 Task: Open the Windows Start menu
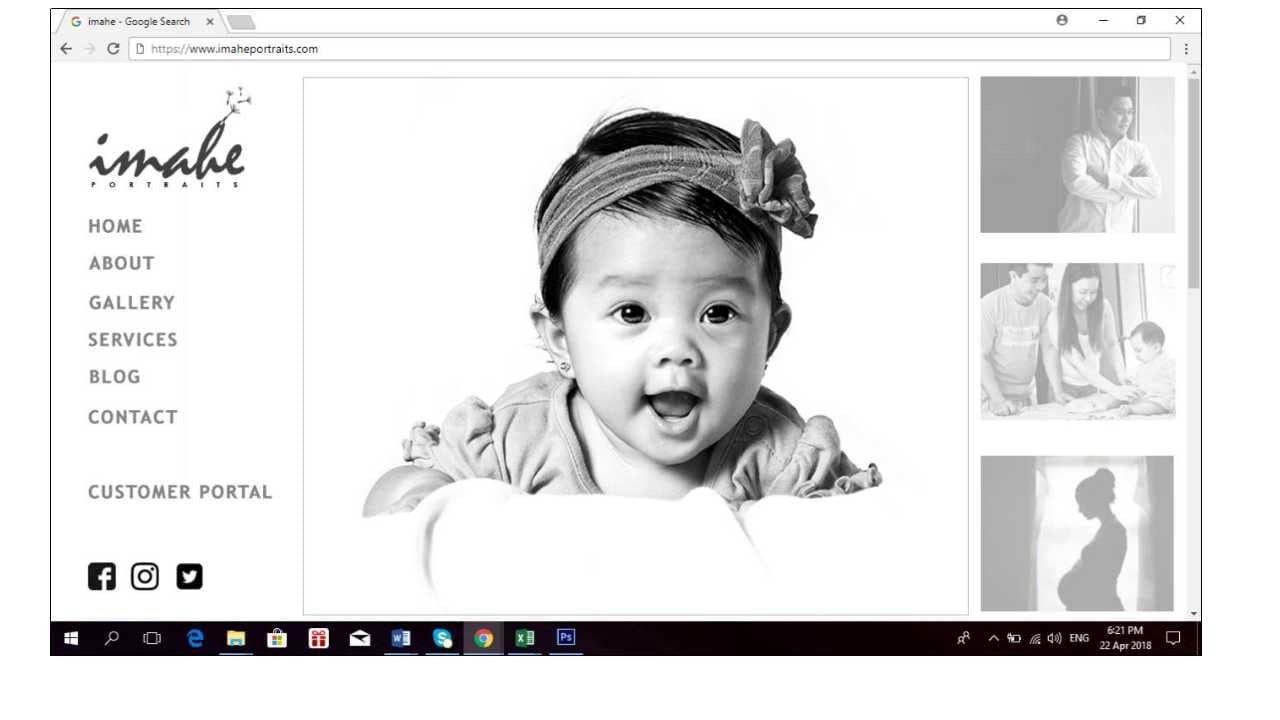[x=70, y=637]
